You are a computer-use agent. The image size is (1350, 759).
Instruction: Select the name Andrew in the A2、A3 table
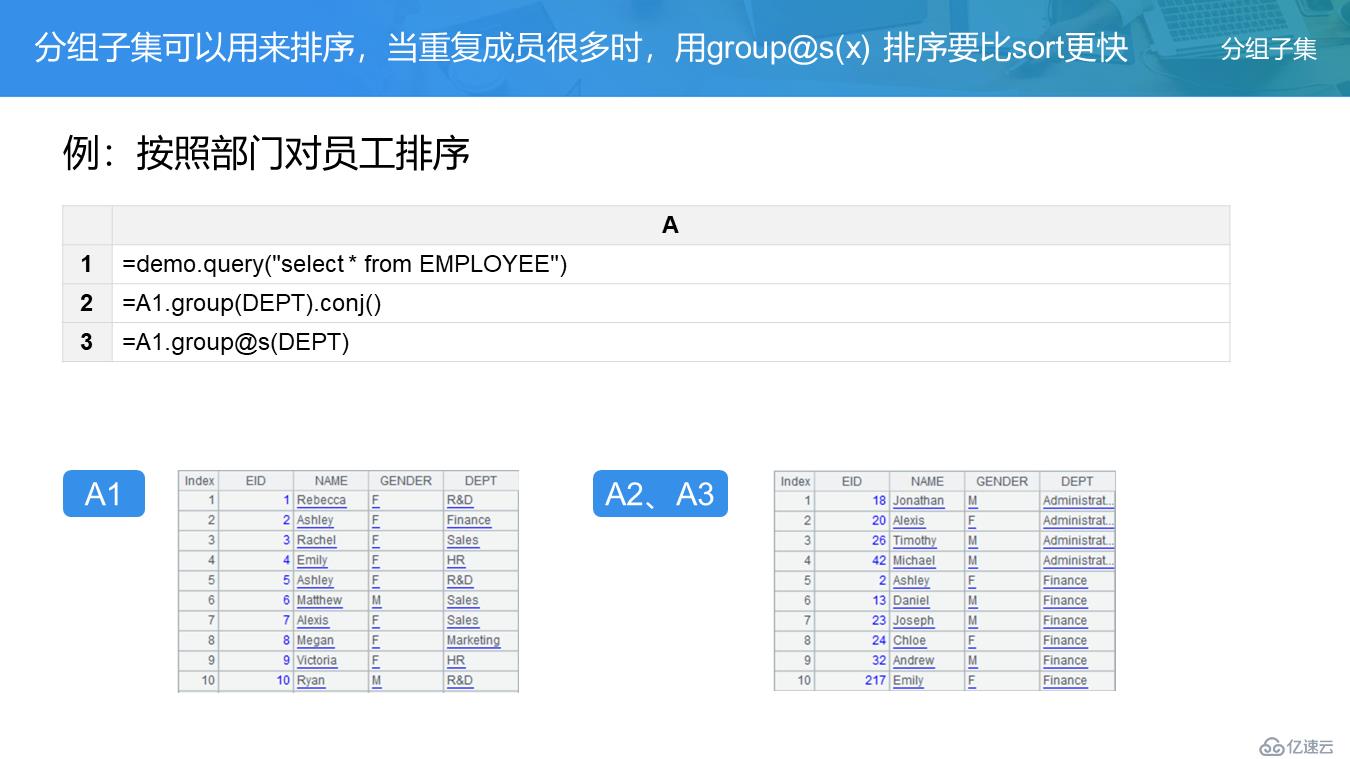913,660
